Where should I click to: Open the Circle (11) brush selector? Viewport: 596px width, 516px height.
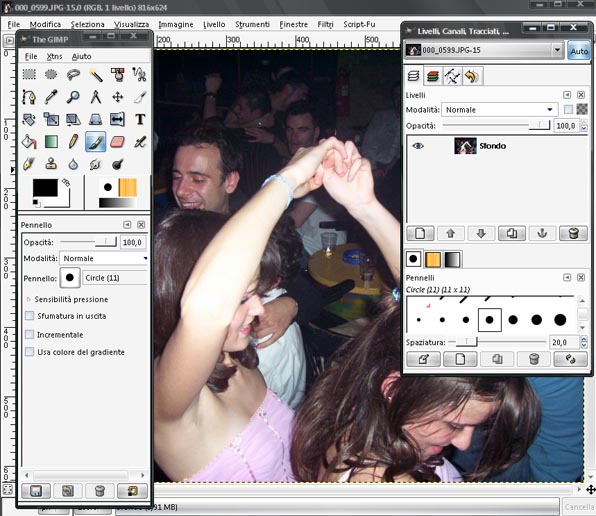click(70, 278)
